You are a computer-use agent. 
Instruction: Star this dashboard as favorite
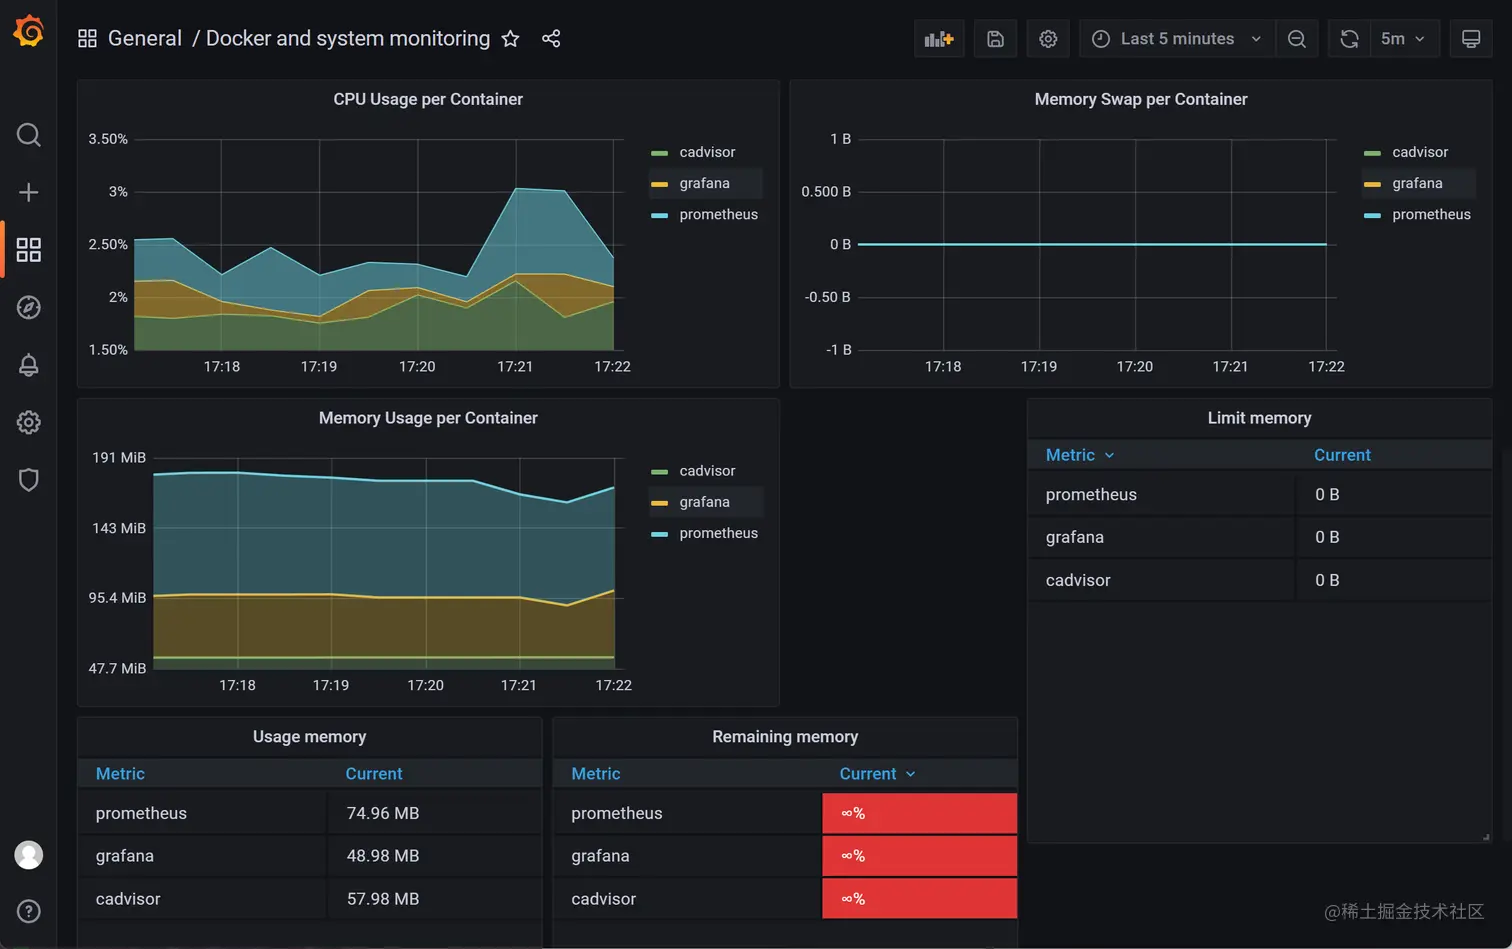(510, 39)
